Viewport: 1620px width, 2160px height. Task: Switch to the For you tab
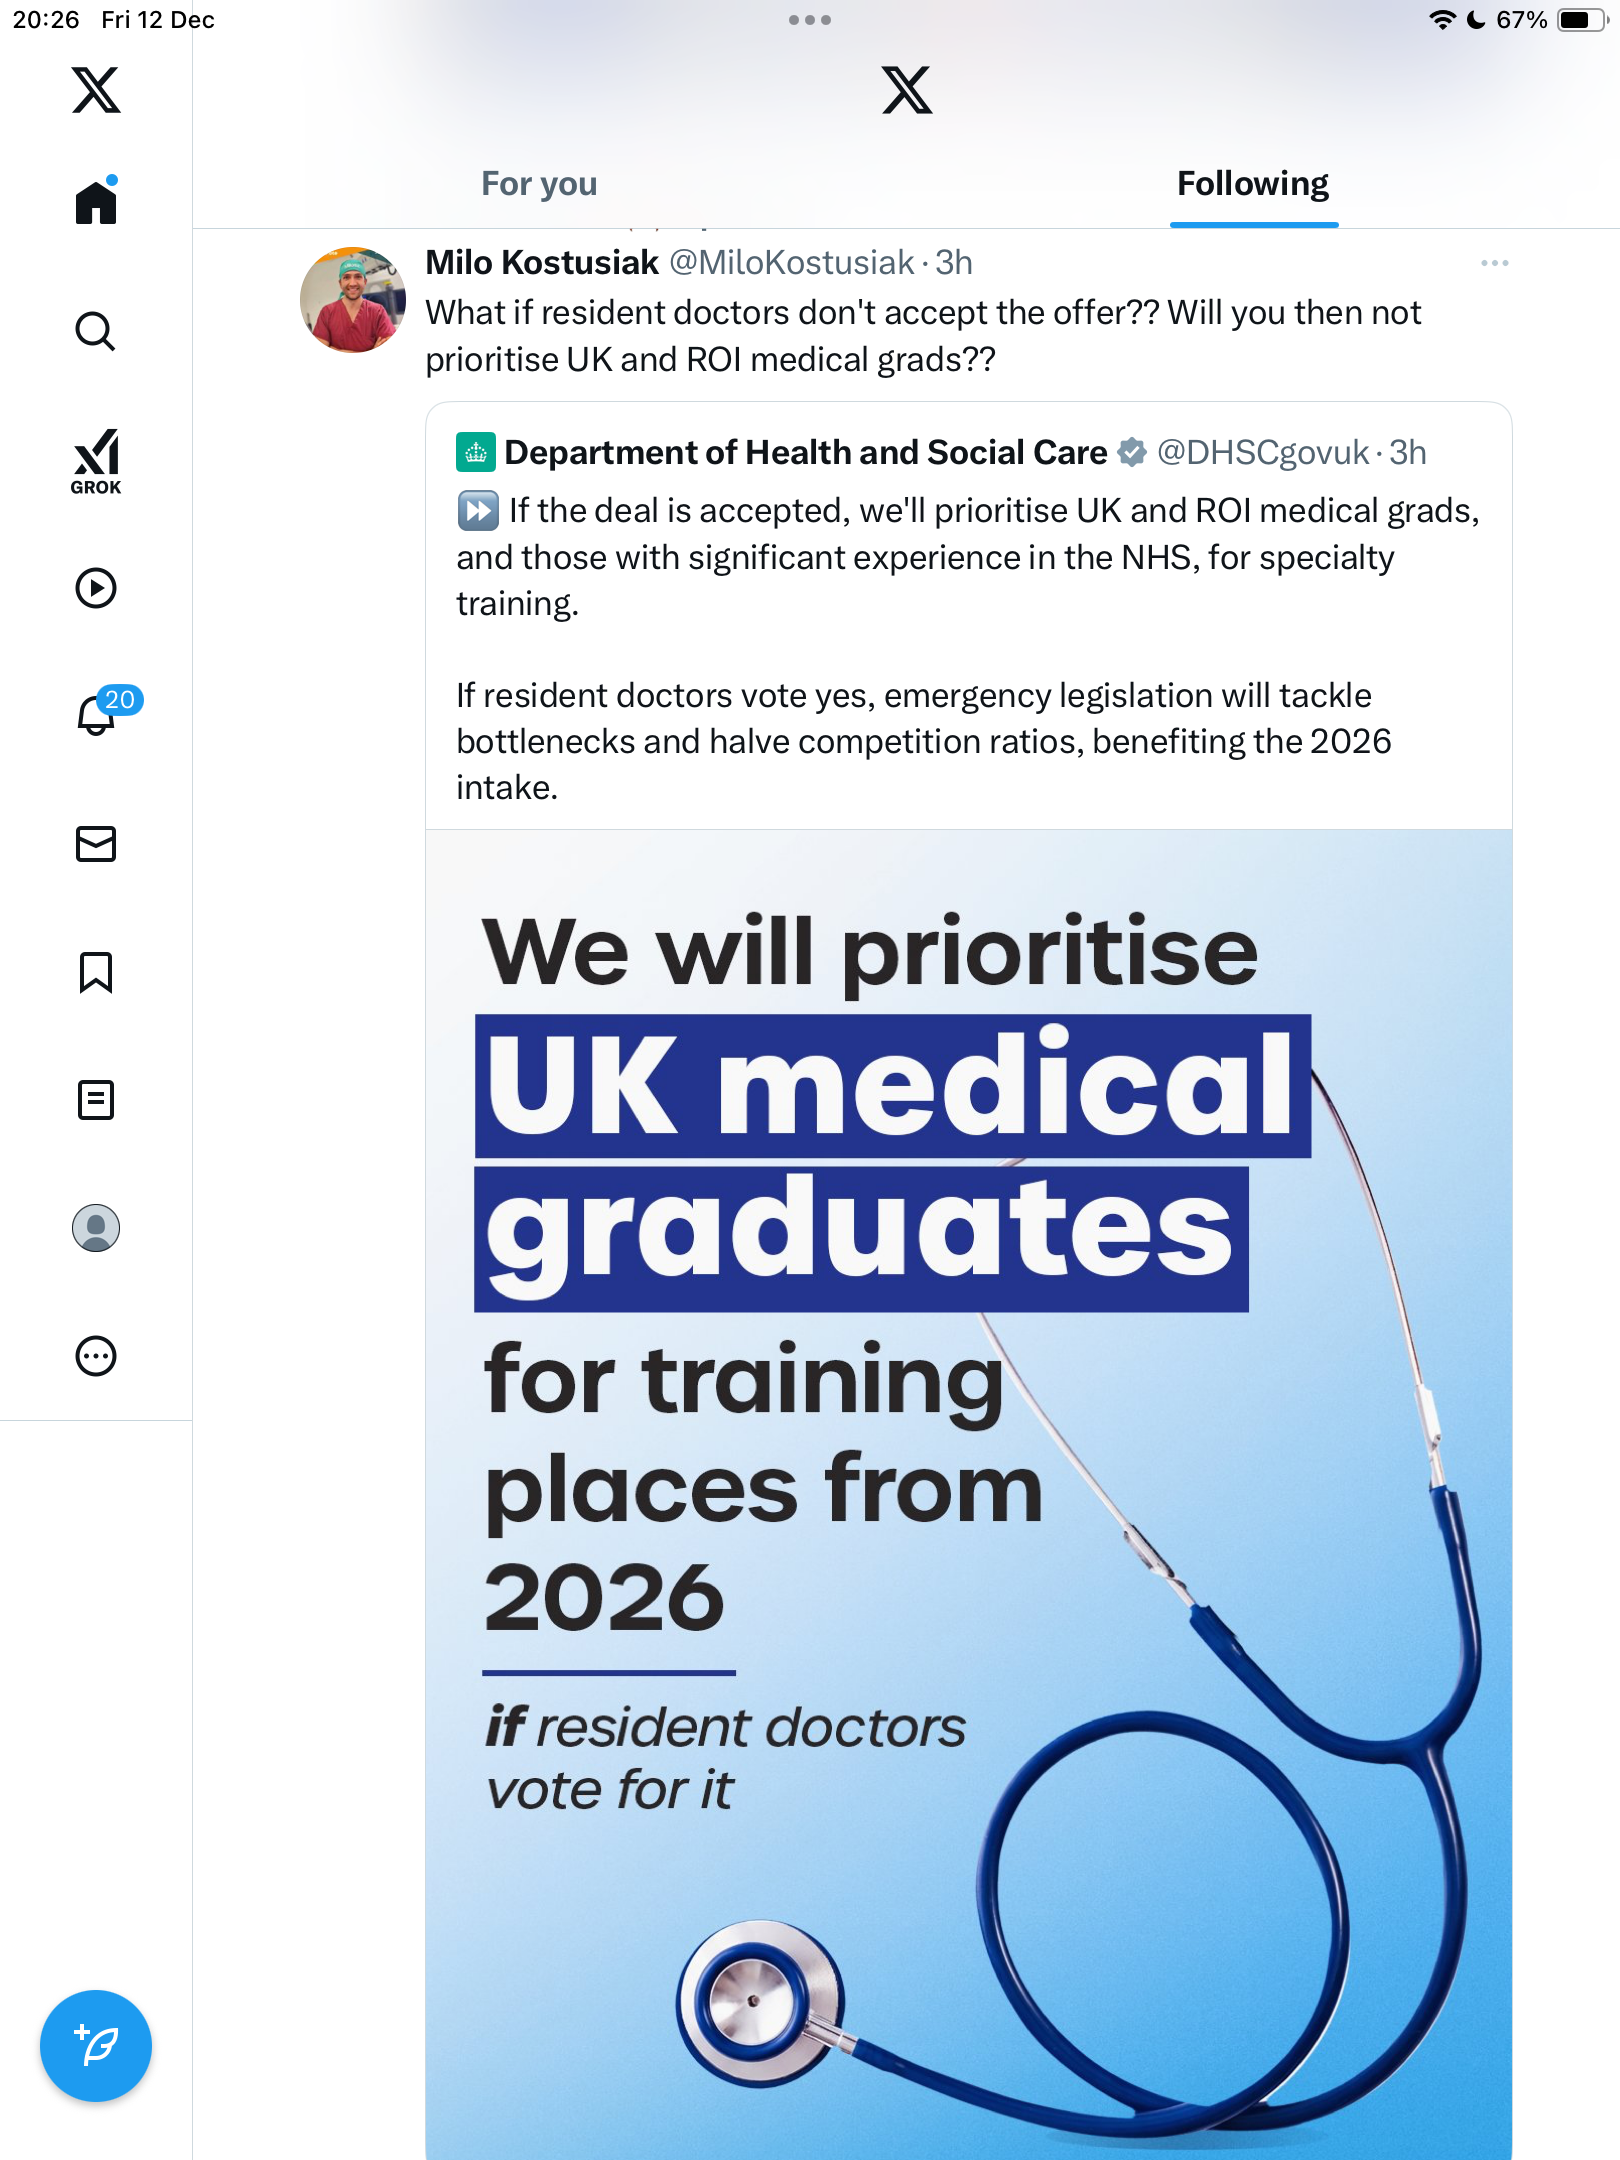pyautogui.click(x=539, y=184)
